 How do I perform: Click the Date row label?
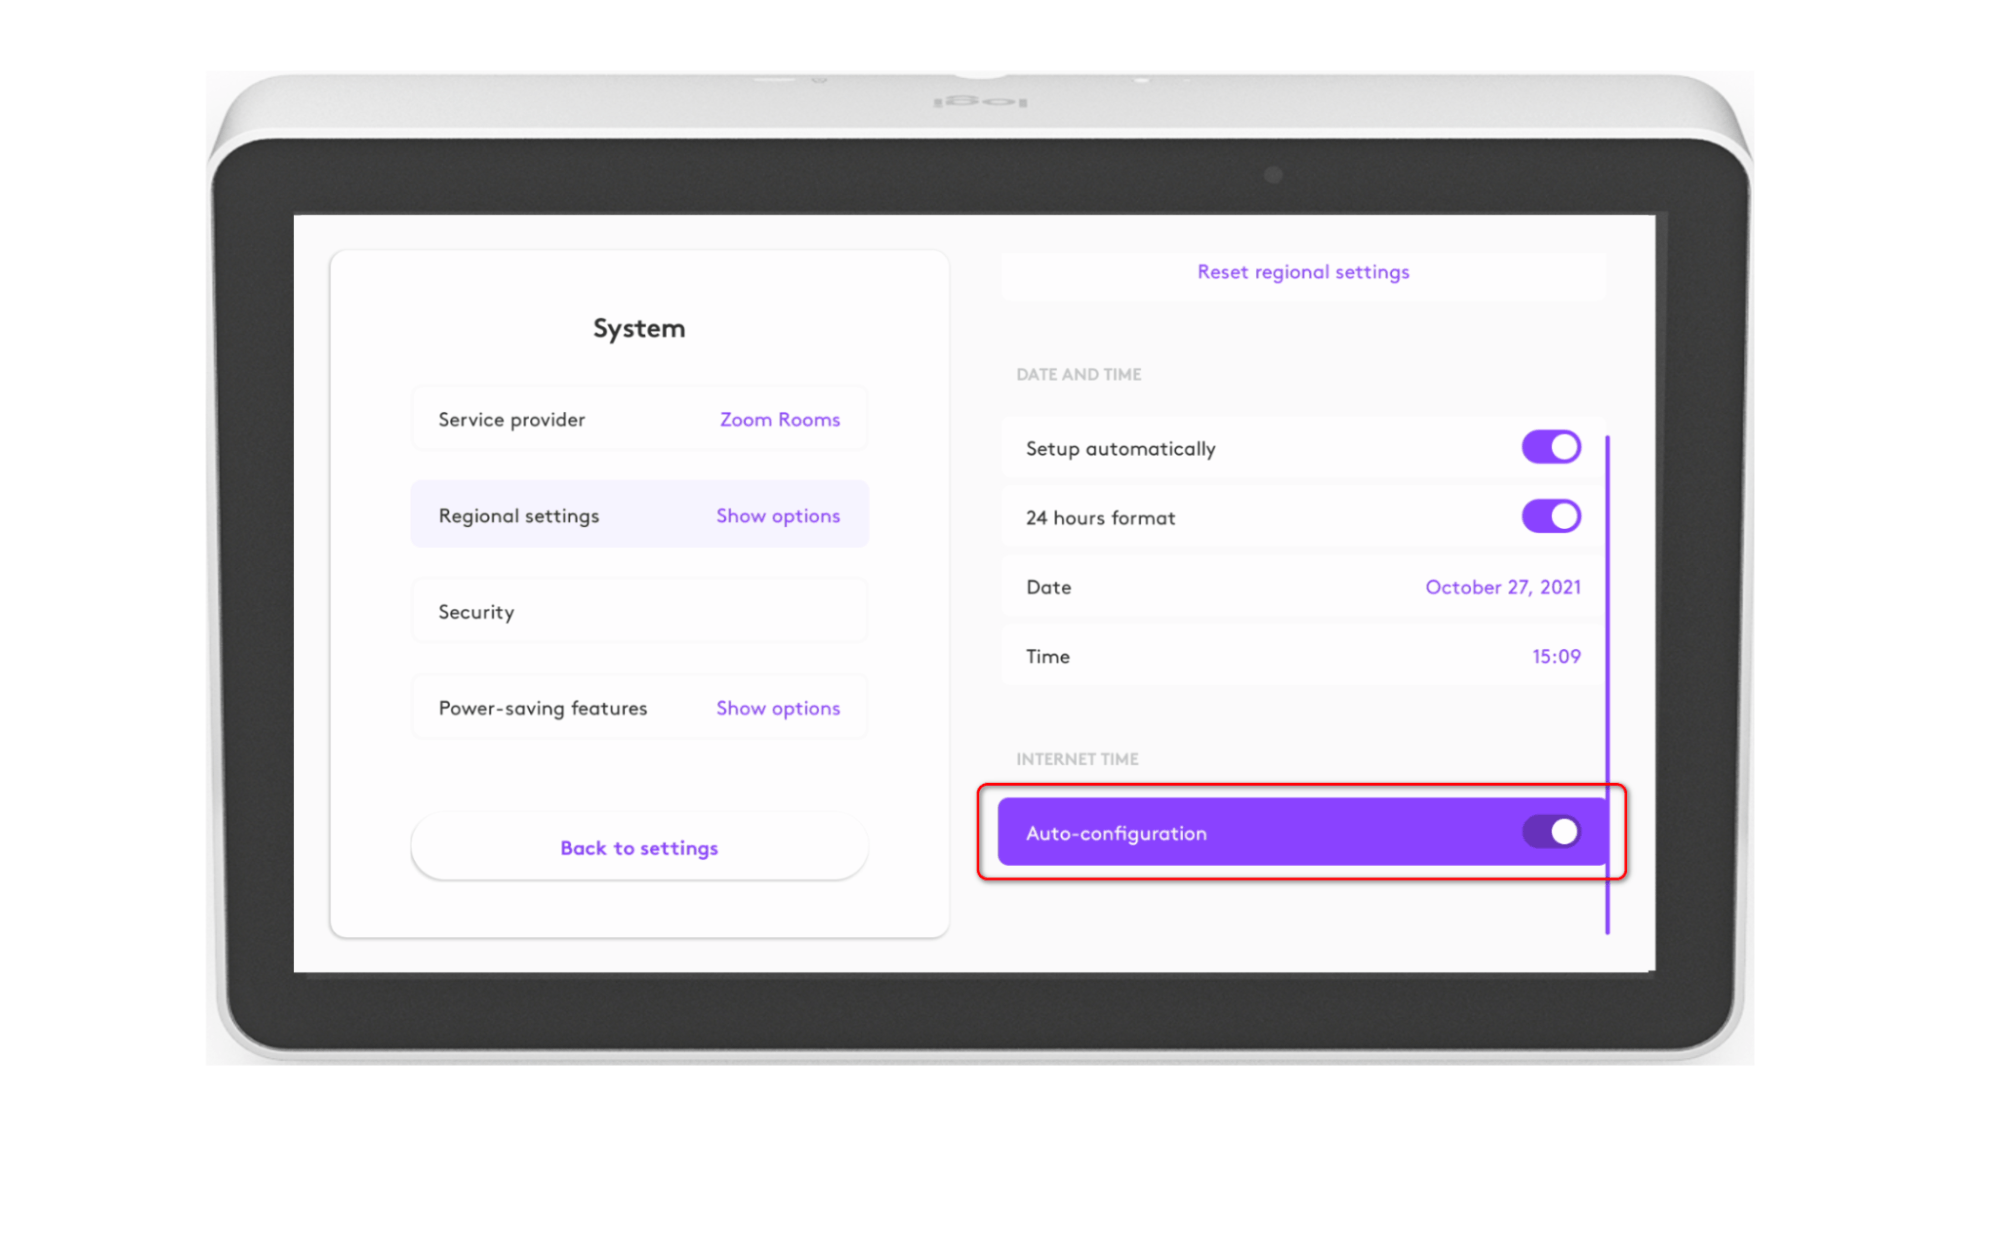point(1048,587)
